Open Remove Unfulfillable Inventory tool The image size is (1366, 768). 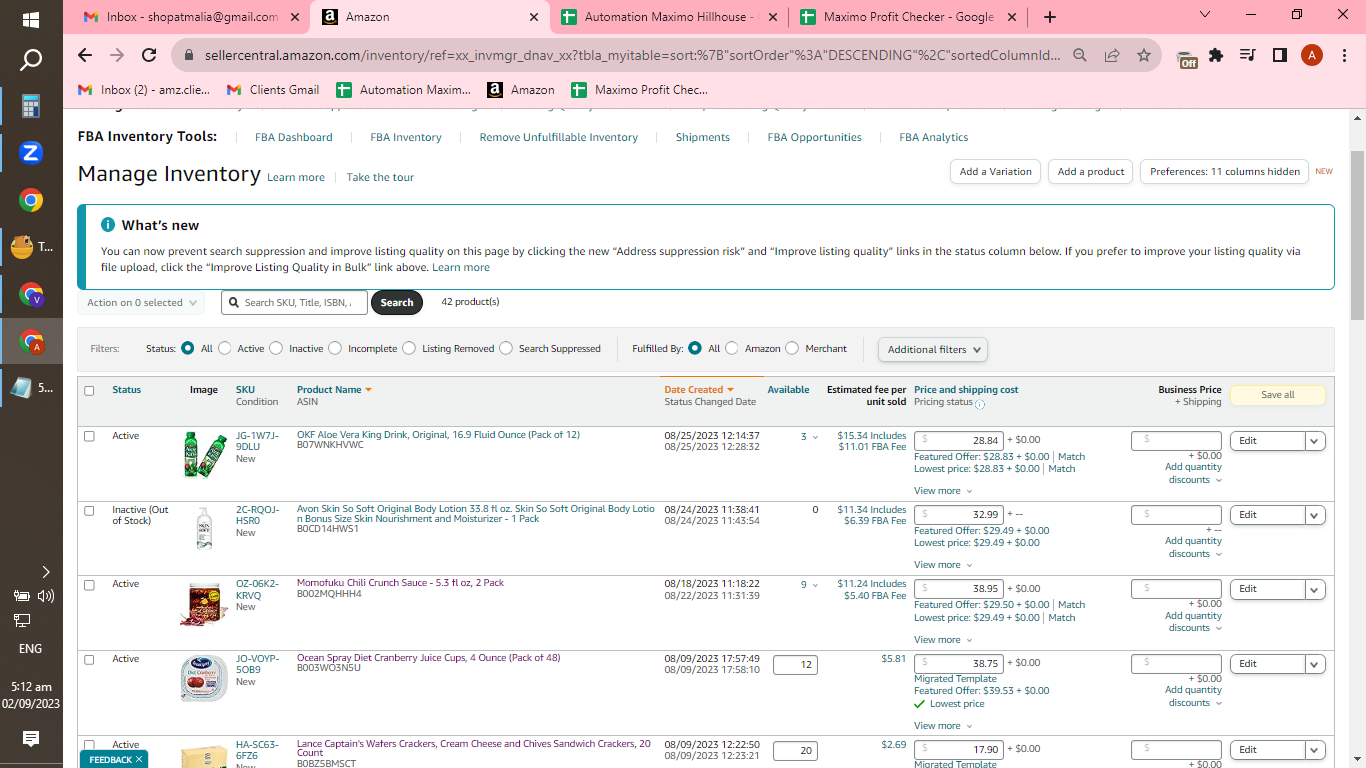(558, 137)
